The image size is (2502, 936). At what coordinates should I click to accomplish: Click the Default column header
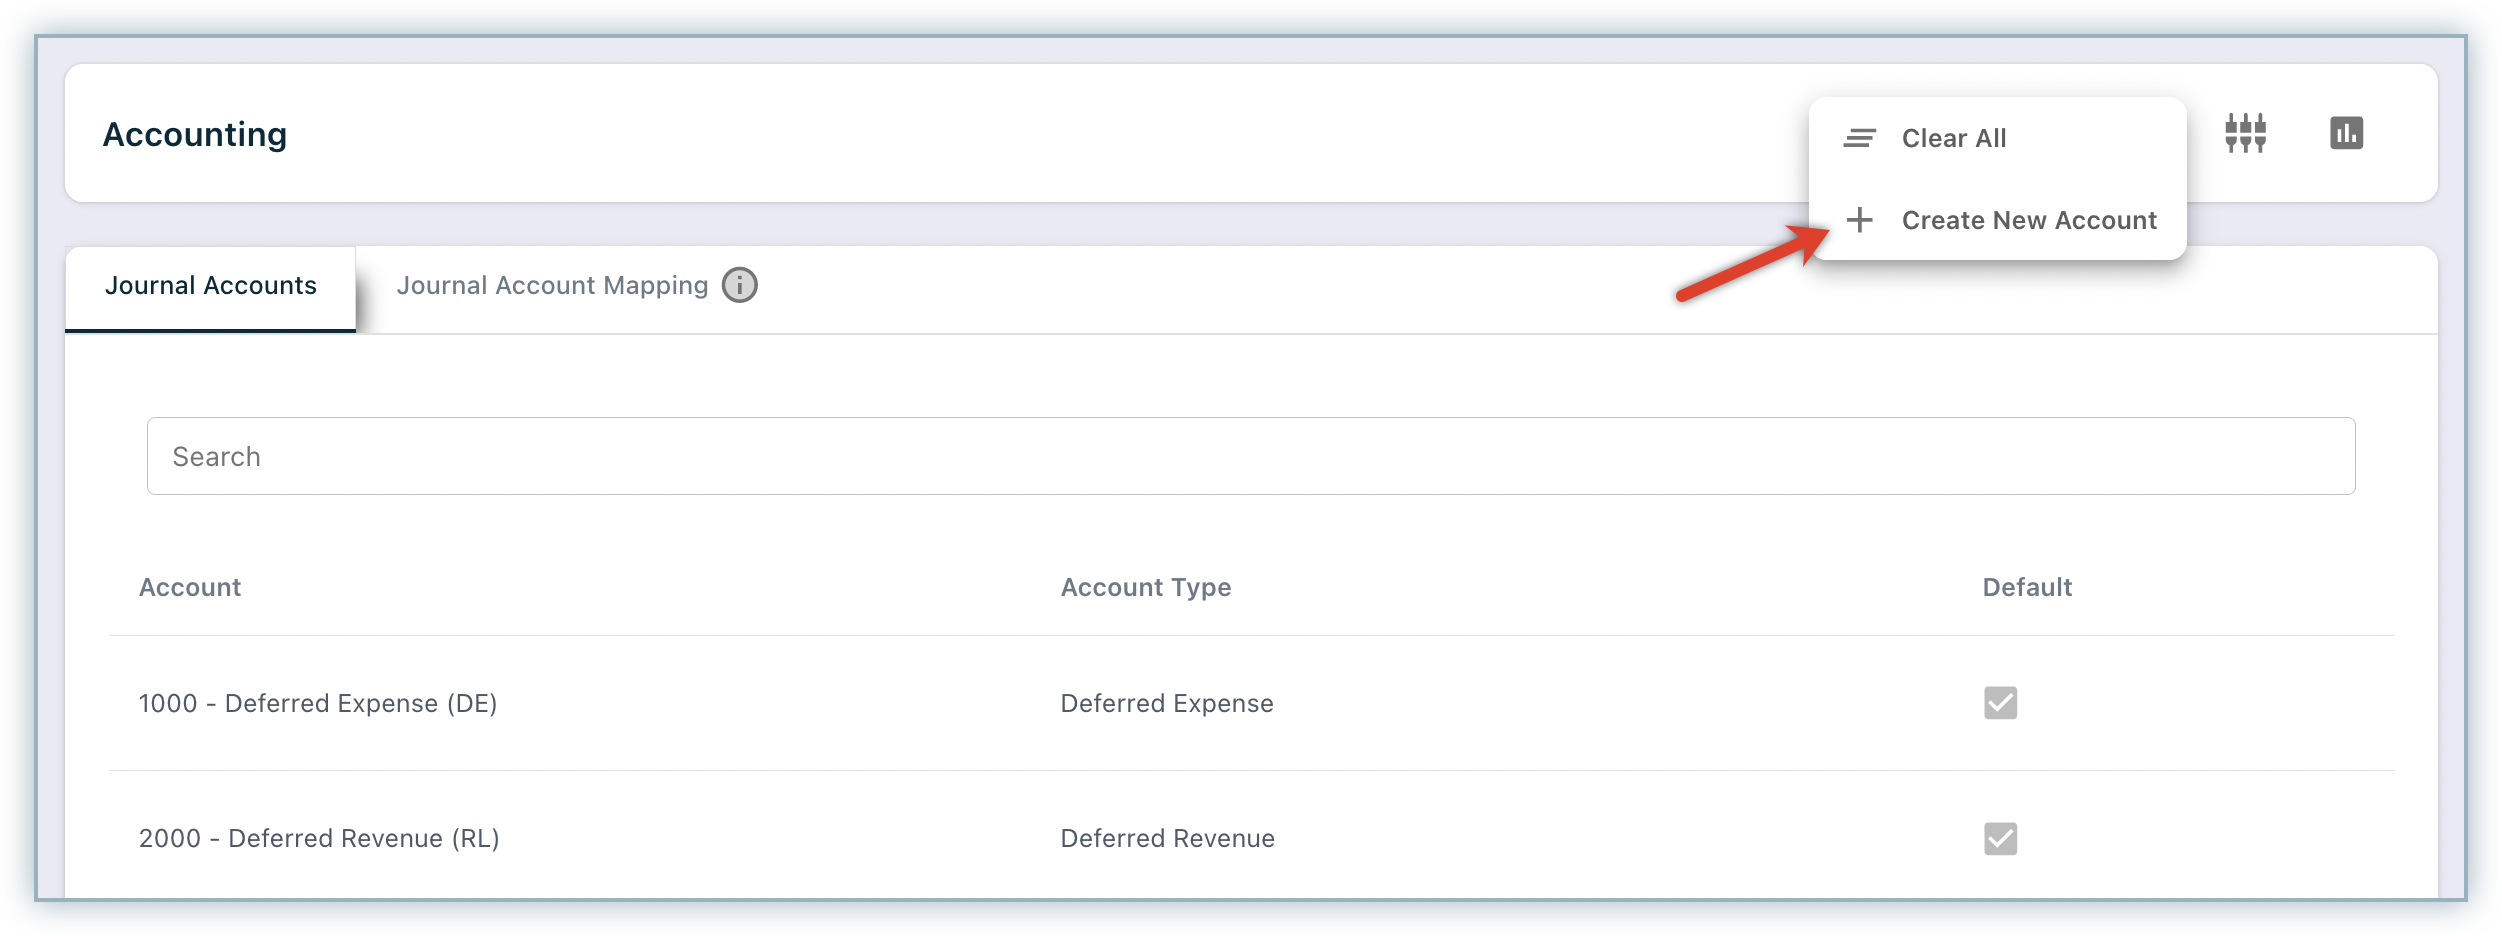point(2027,587)
